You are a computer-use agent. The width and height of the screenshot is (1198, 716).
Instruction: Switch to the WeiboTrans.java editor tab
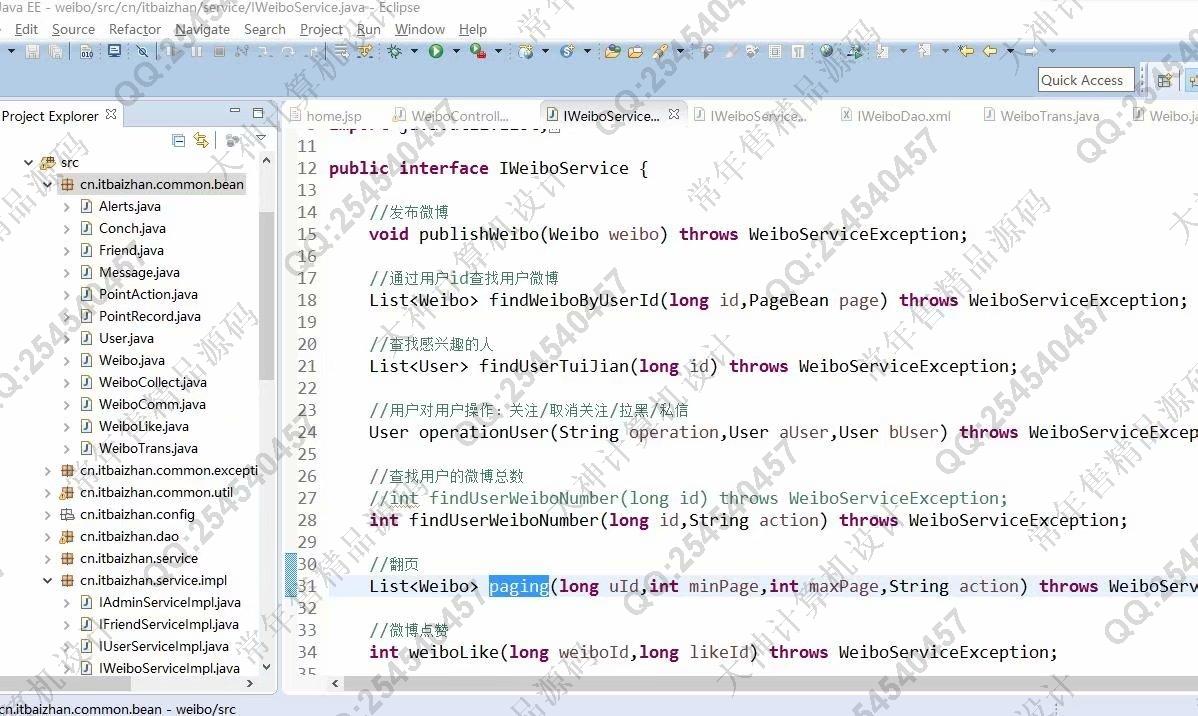pos(1041,115)
